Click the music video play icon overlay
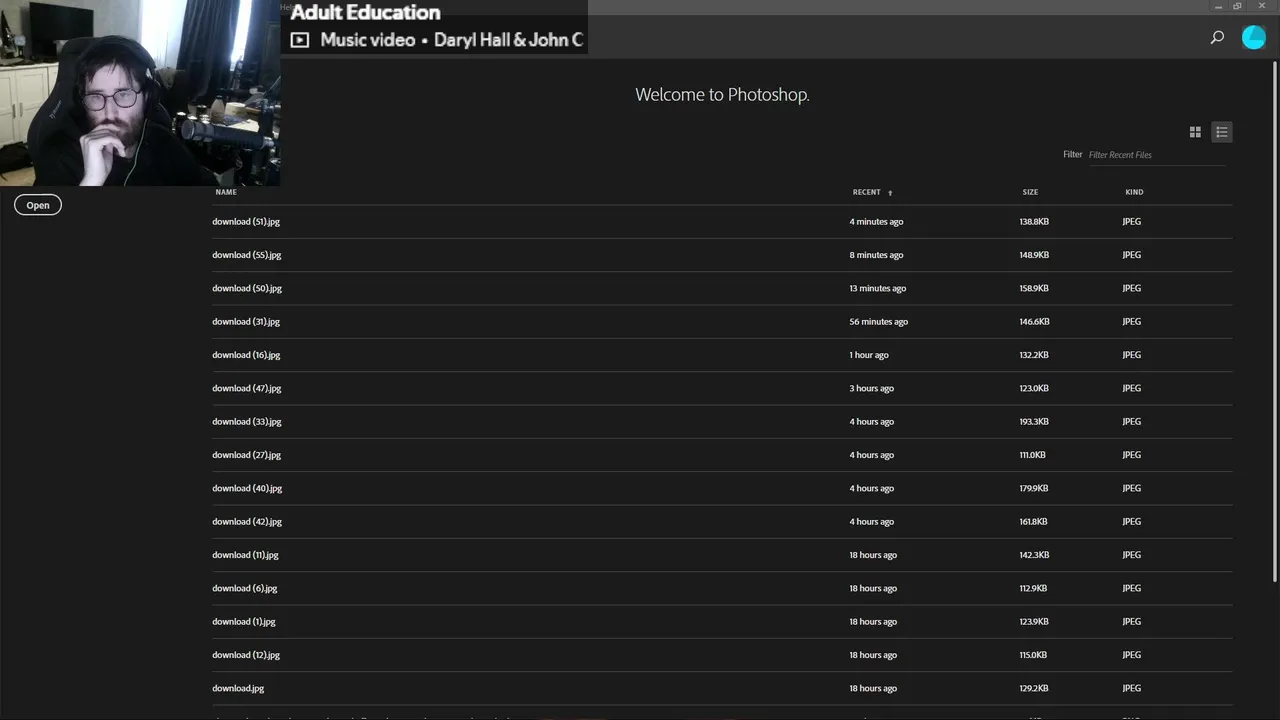Image resolution: width=1280 pixels, height=720 pixels. (x=299, y=40)
